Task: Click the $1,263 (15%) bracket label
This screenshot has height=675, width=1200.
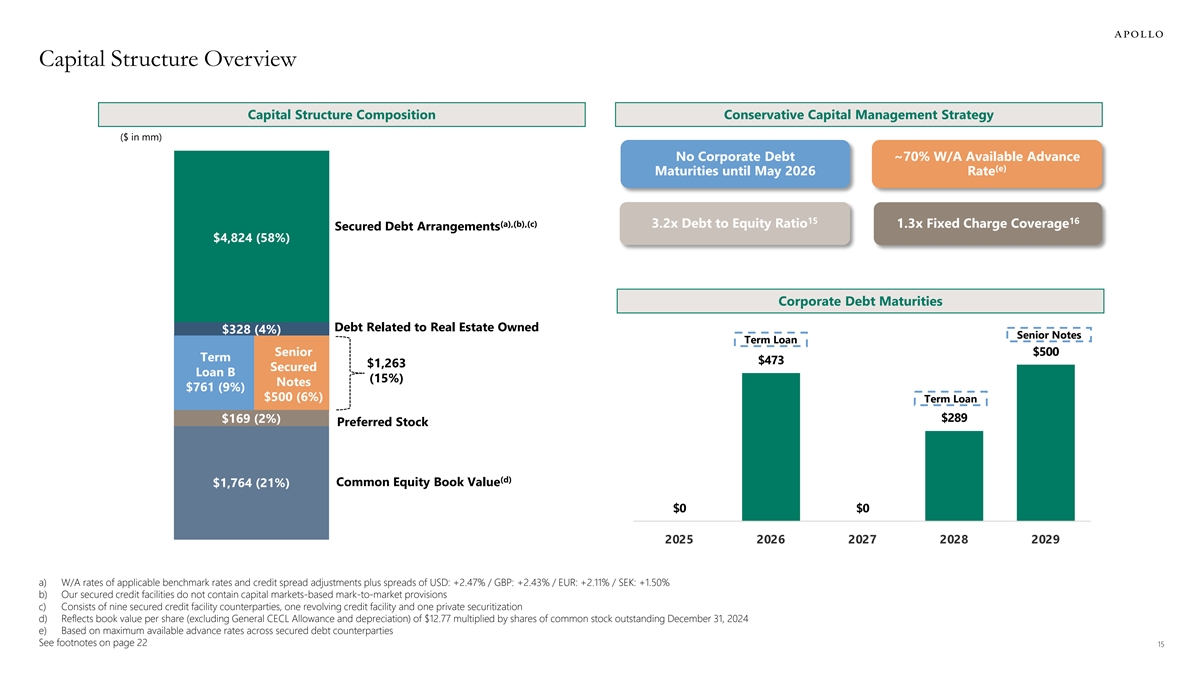Action: (x=386, y=371)
